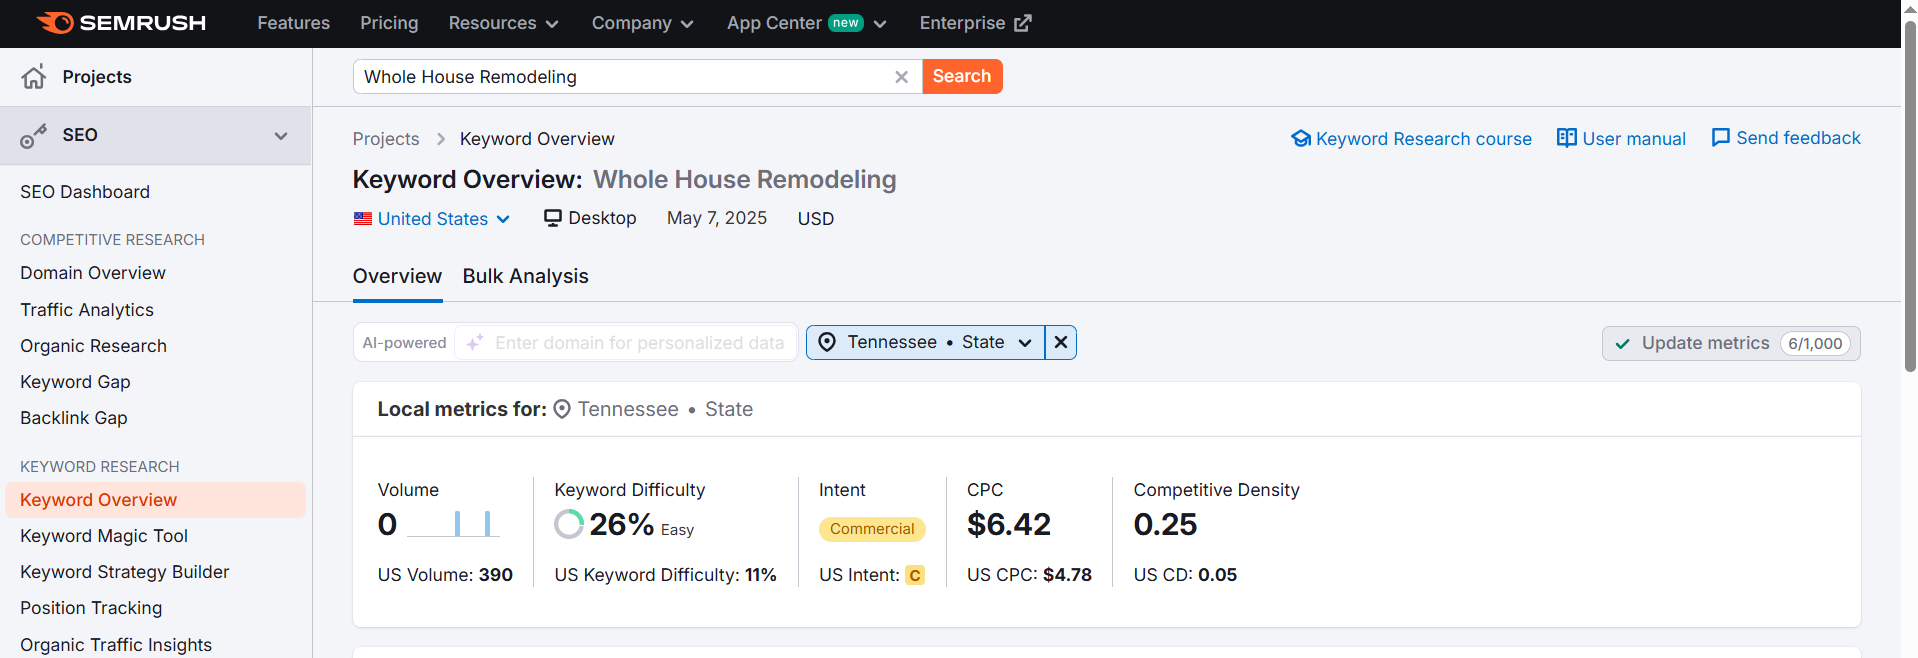This screenshot has width=1918, height=658.
Task: Collapse the SEO sidebar section
Action: pyautogui.click(x=281, y=136)
